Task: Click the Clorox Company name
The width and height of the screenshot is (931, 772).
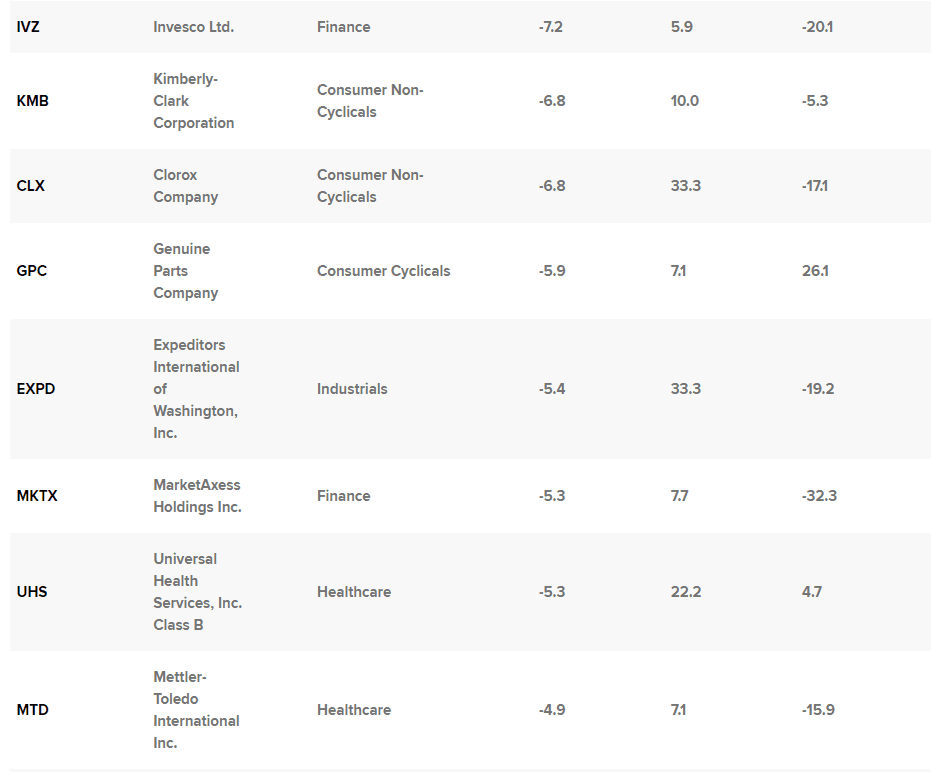Action: point(185,186)
